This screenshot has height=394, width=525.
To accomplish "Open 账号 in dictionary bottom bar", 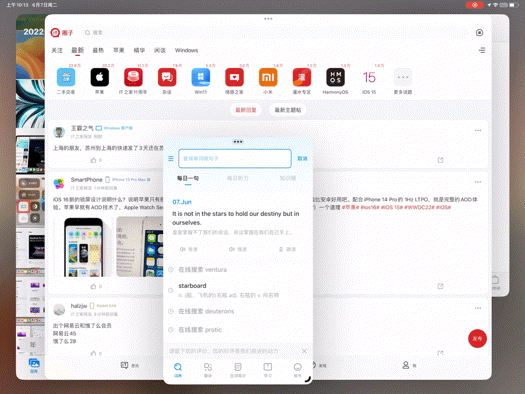I will click(298, 370).
